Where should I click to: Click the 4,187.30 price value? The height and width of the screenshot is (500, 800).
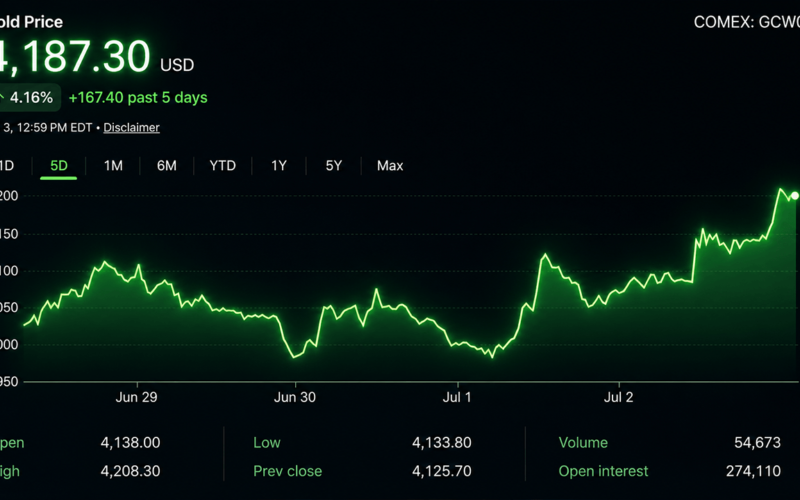click(75, 56)
